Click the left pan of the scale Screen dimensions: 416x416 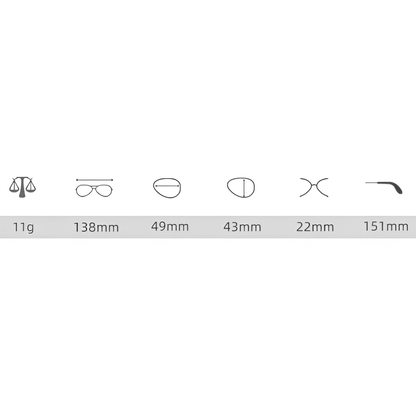(x=14, y=186)
